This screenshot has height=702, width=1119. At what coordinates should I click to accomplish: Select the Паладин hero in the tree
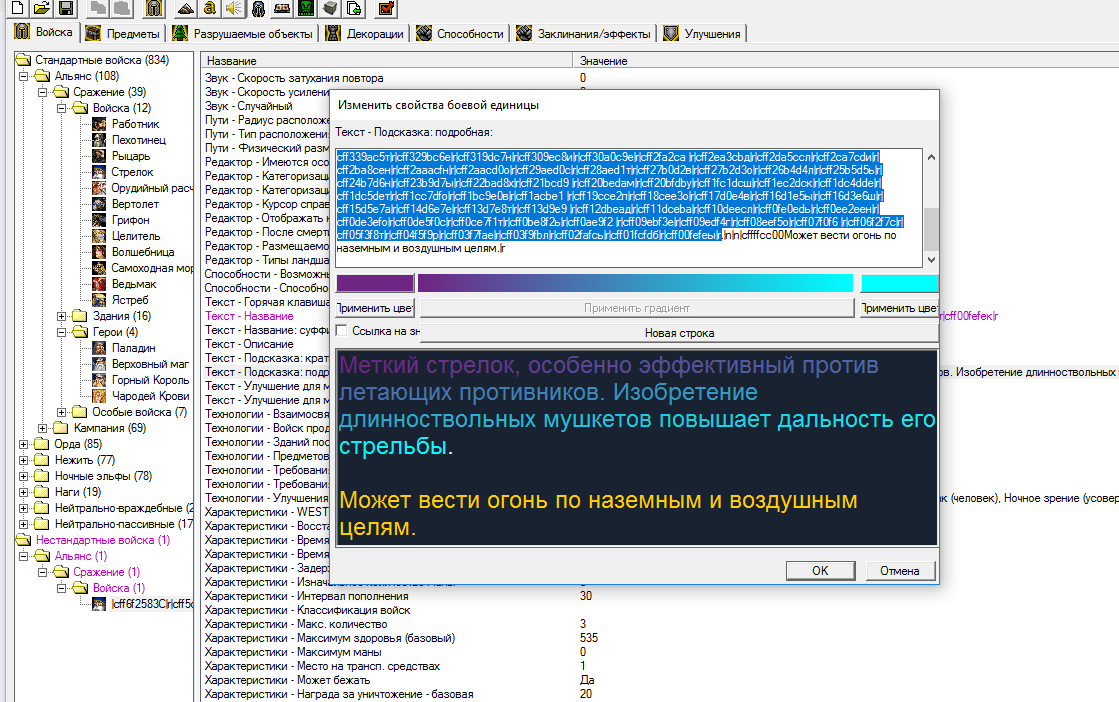(132, 348)
